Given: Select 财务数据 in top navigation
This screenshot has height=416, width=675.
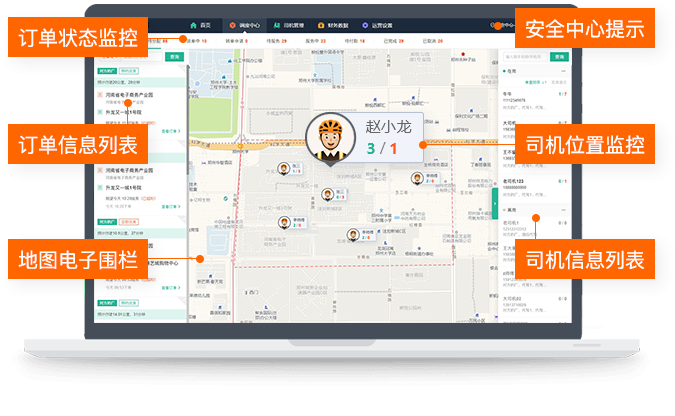Looking at the screenshot, I should click(335, 23).
